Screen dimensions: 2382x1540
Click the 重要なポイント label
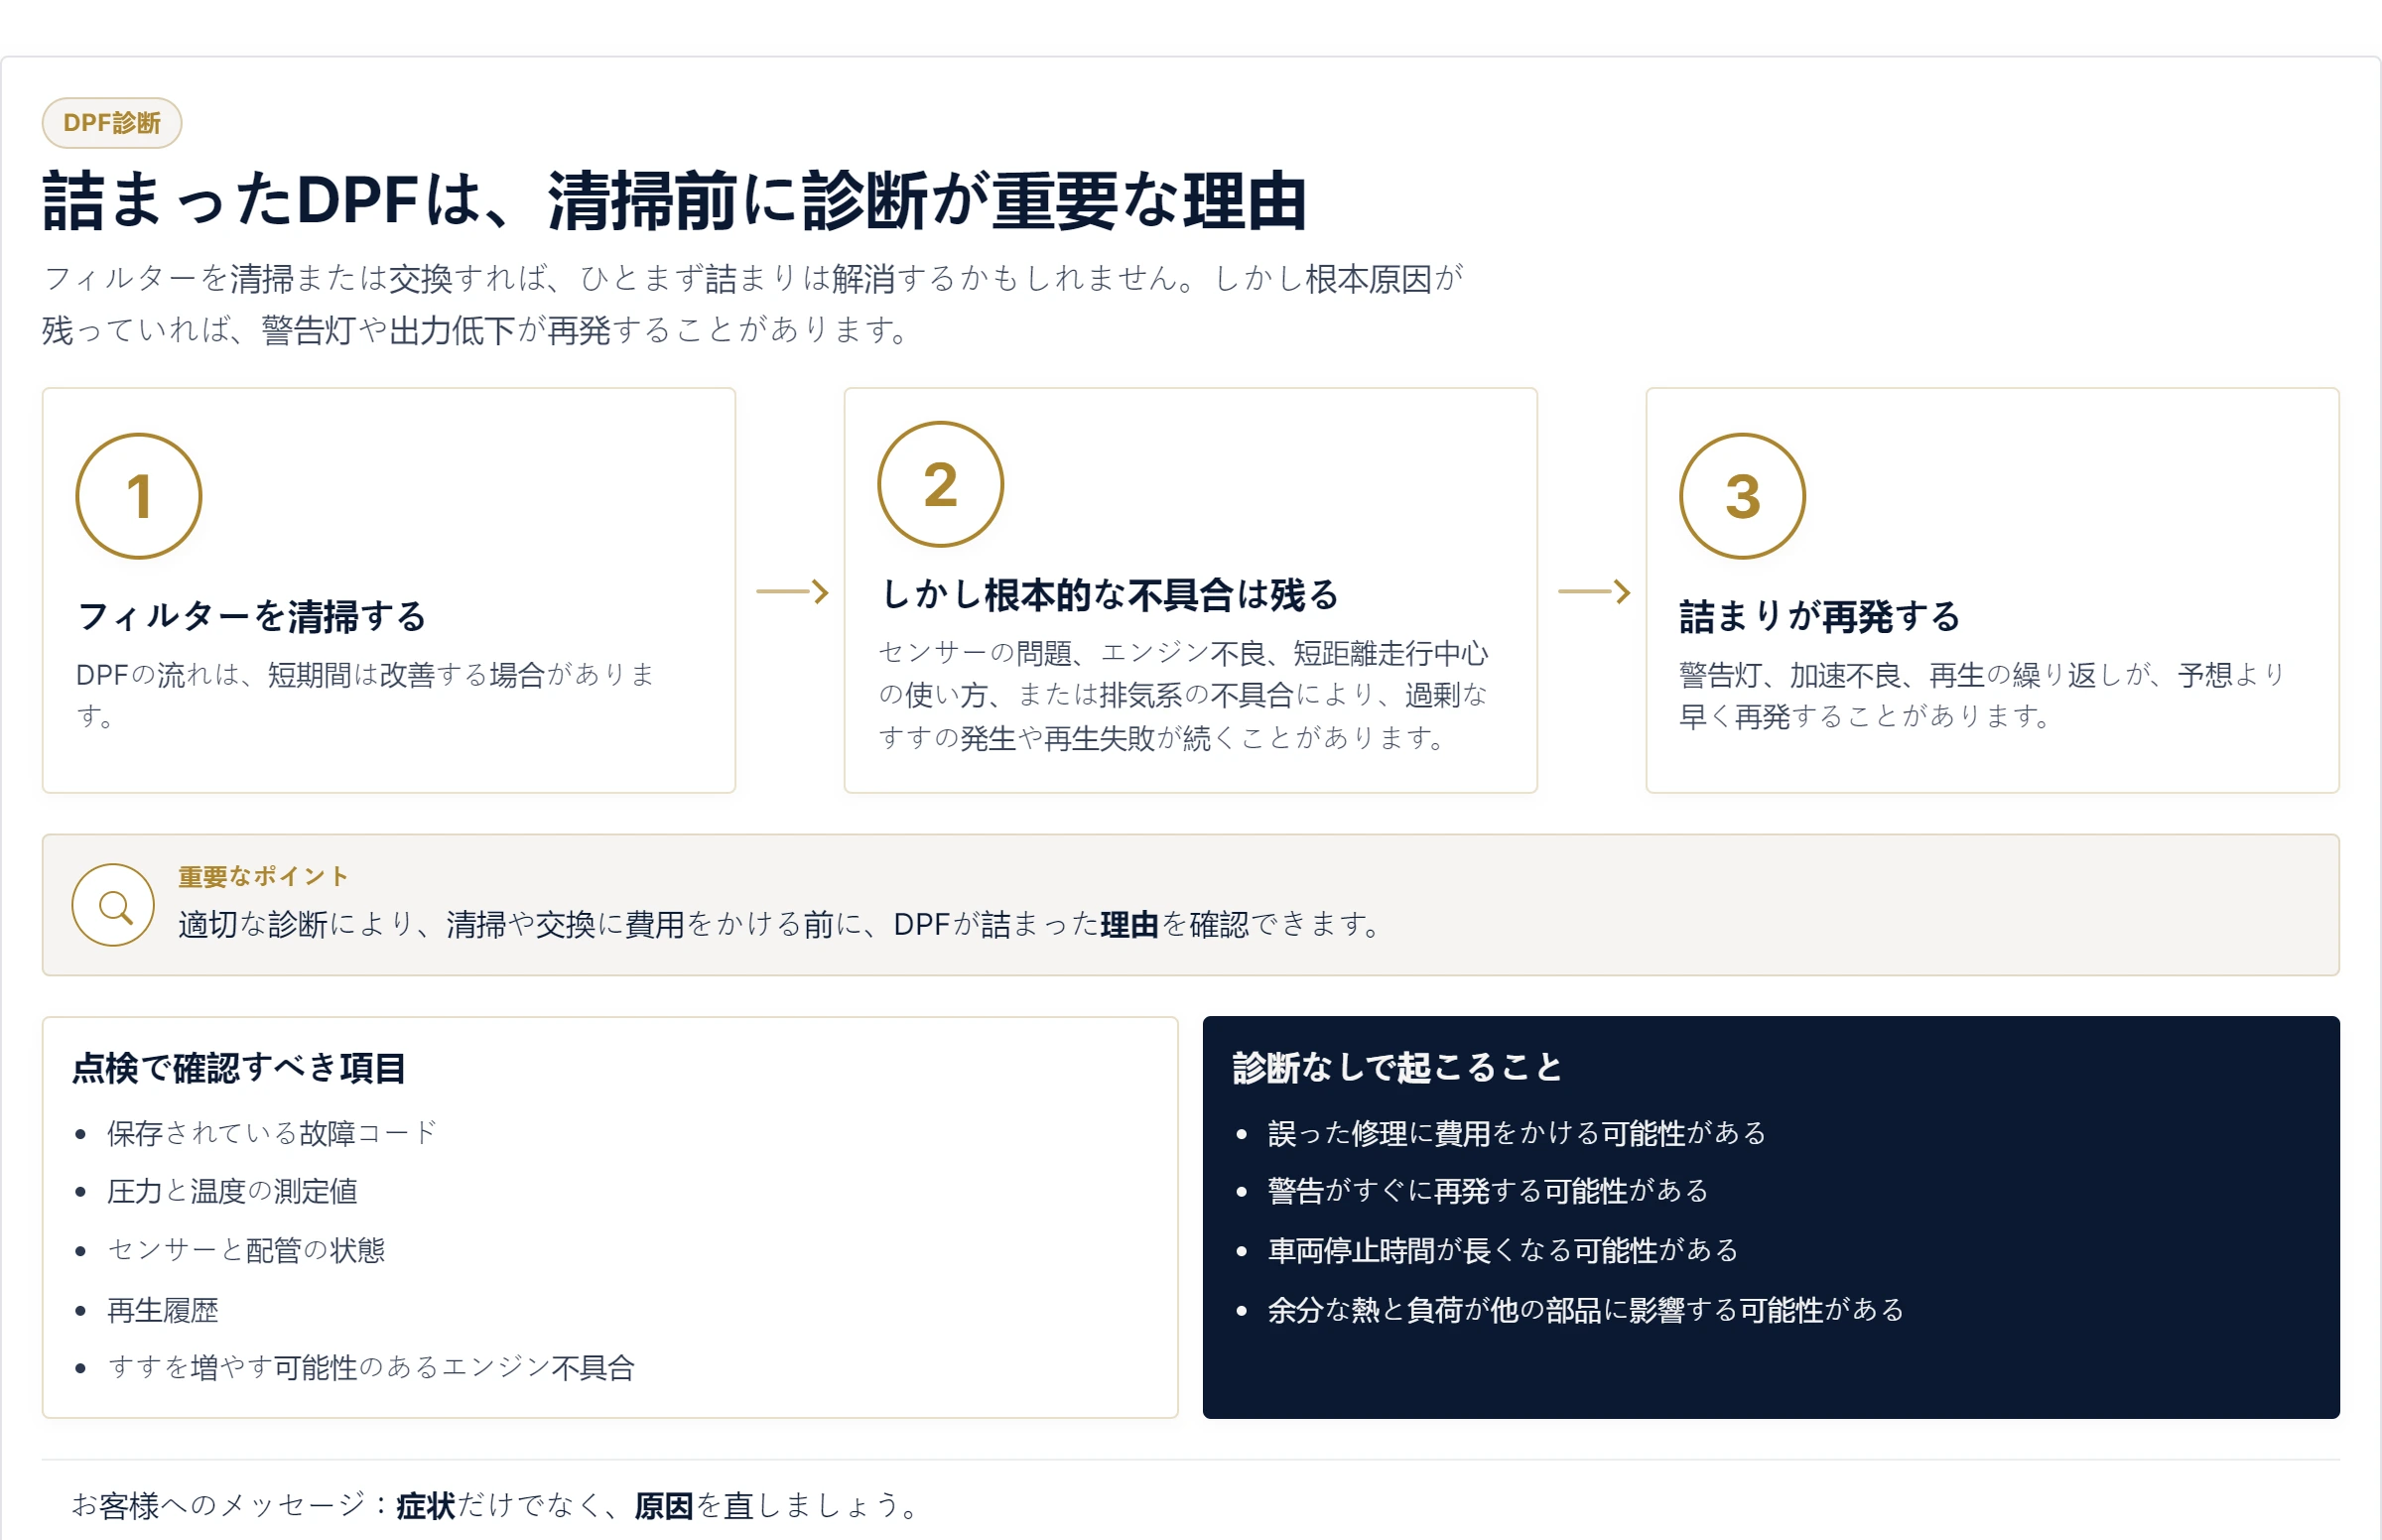(263, 877)
